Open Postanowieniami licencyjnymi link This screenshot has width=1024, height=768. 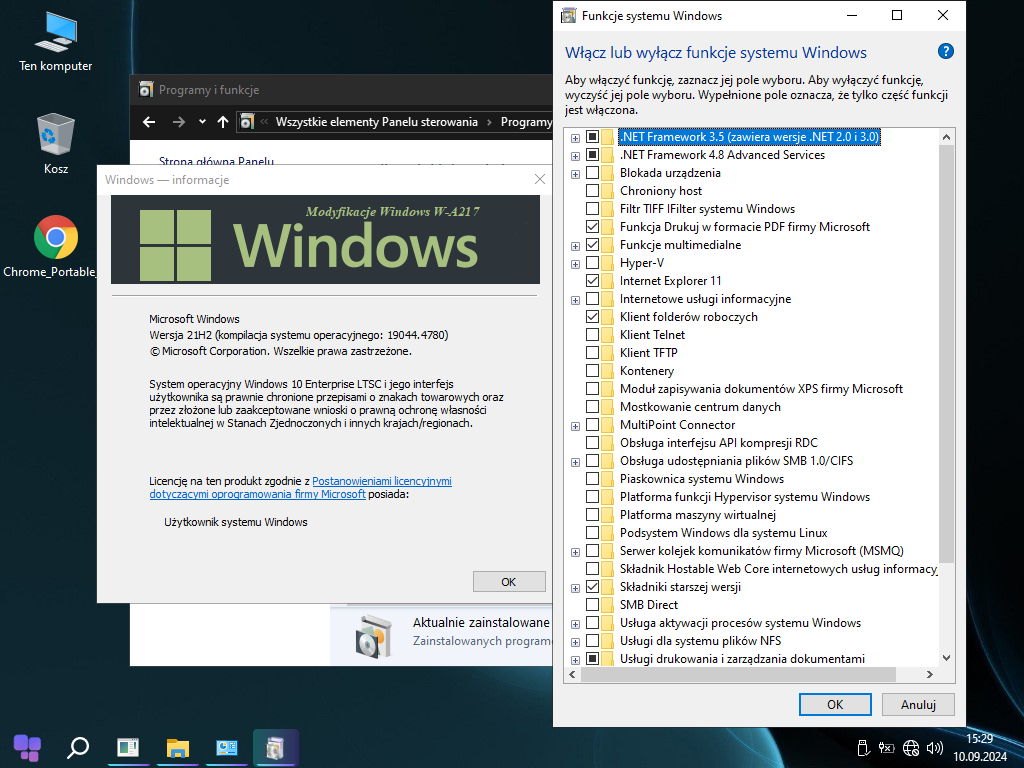tap(382, 481)
